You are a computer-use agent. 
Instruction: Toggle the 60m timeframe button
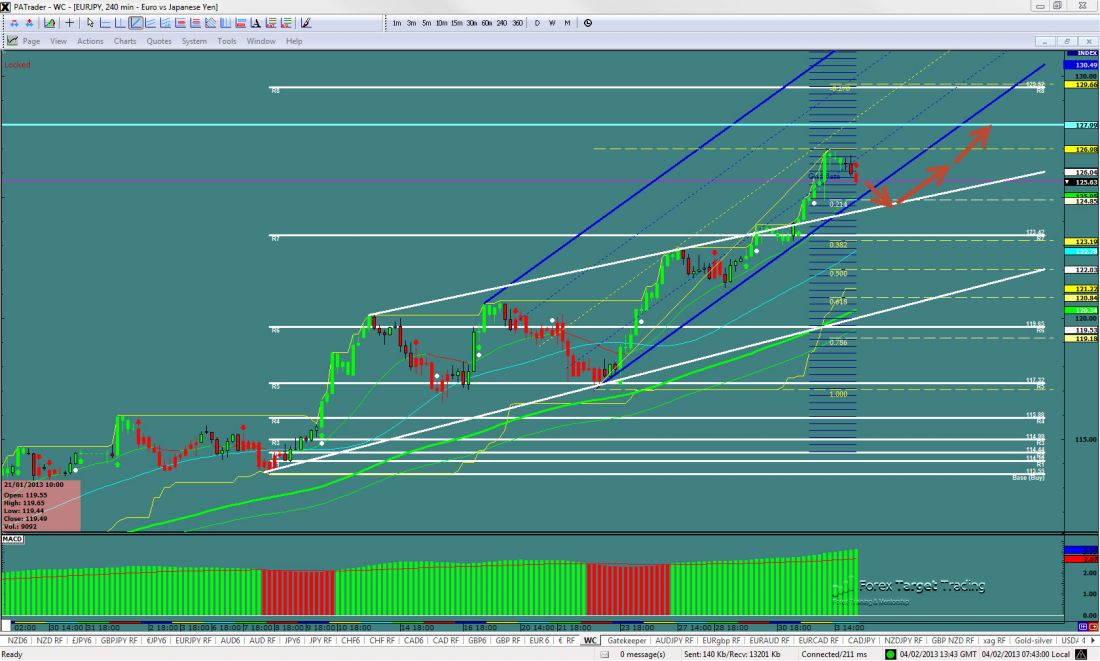486,22
